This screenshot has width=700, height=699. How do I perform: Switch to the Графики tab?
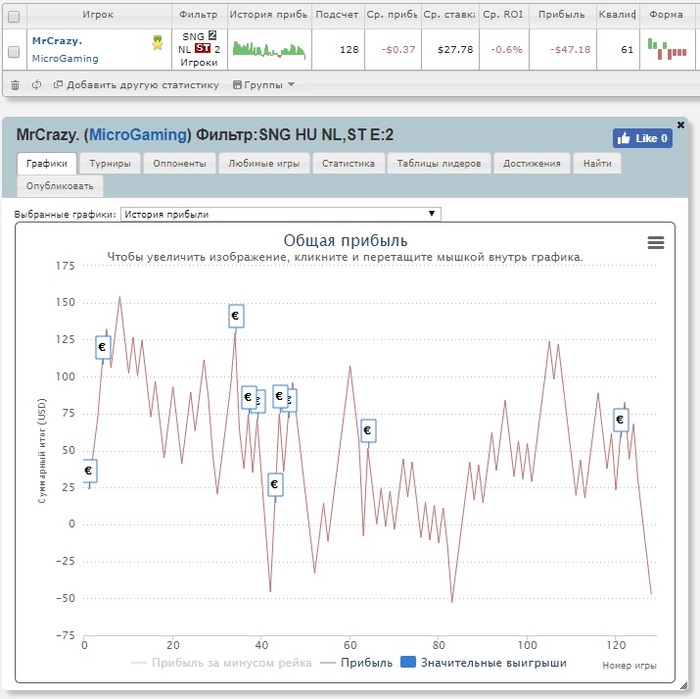tap(47, 163)
